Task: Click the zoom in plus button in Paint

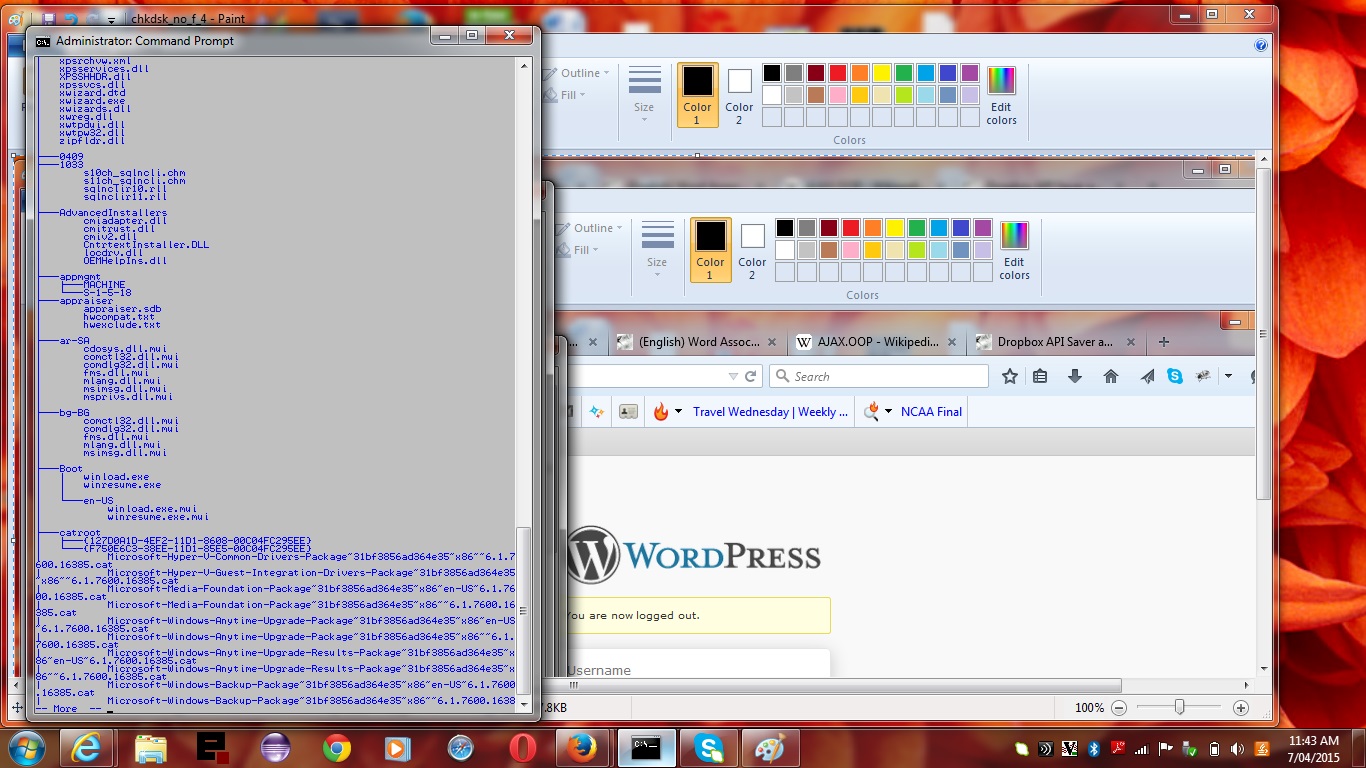Action: point(1241,707)
